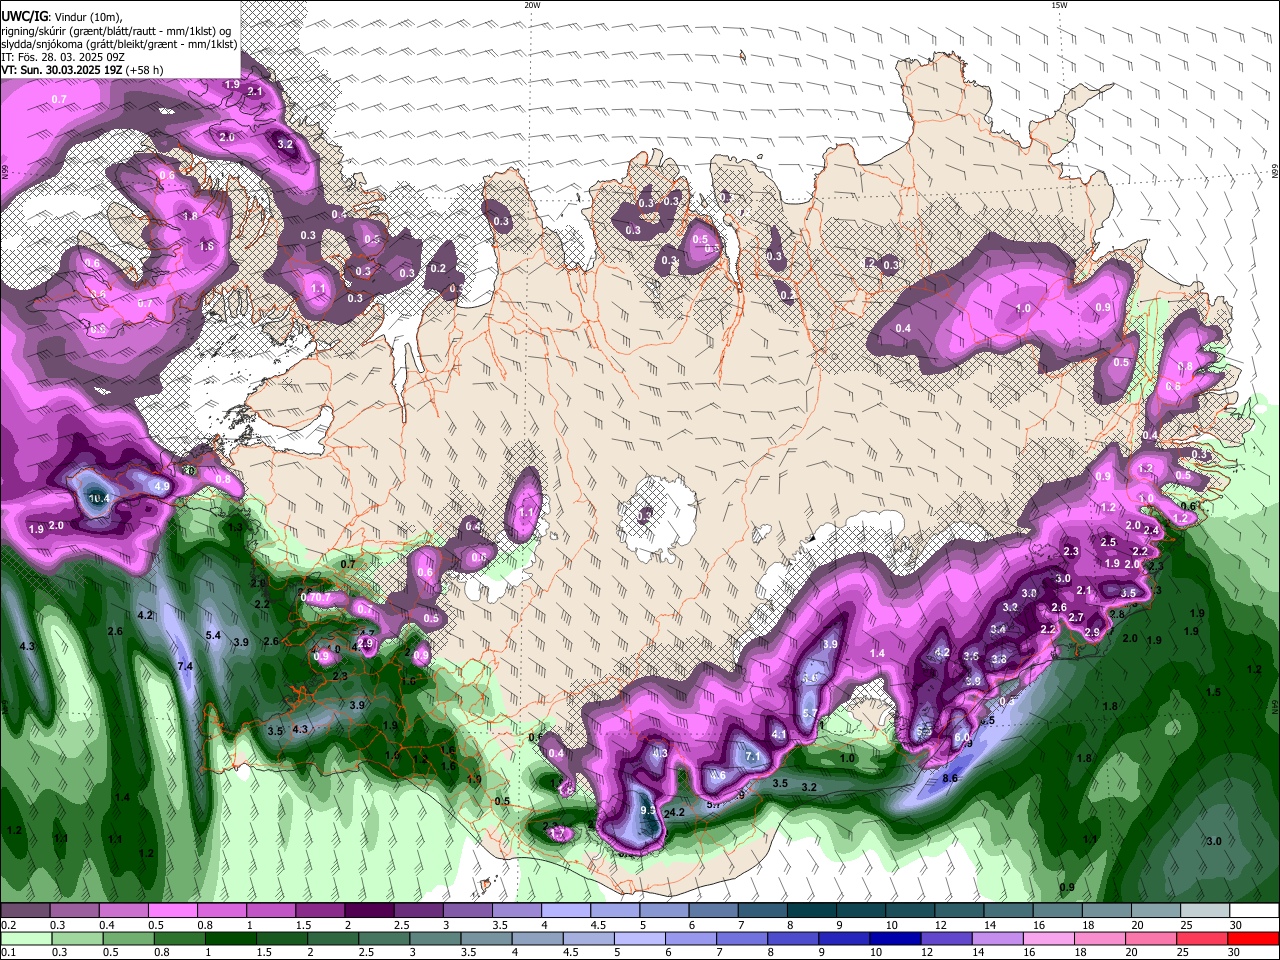The image size is (1280, 960).
Task: Click the 8.6 value off the southeast coast
Action: tap(950, 778)
